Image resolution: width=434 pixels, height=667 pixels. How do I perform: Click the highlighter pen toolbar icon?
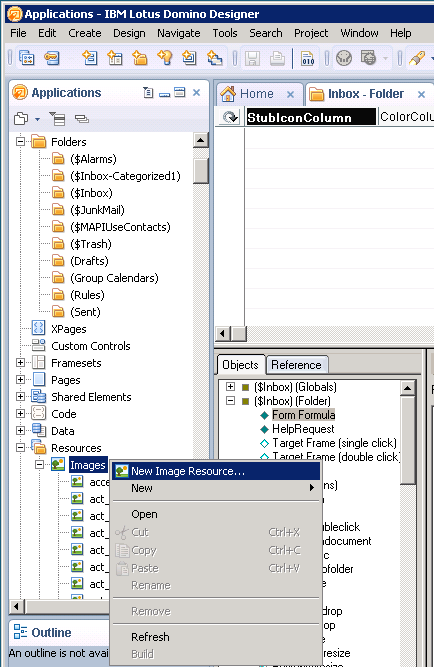pyautogui.click(x=417, y=58)
